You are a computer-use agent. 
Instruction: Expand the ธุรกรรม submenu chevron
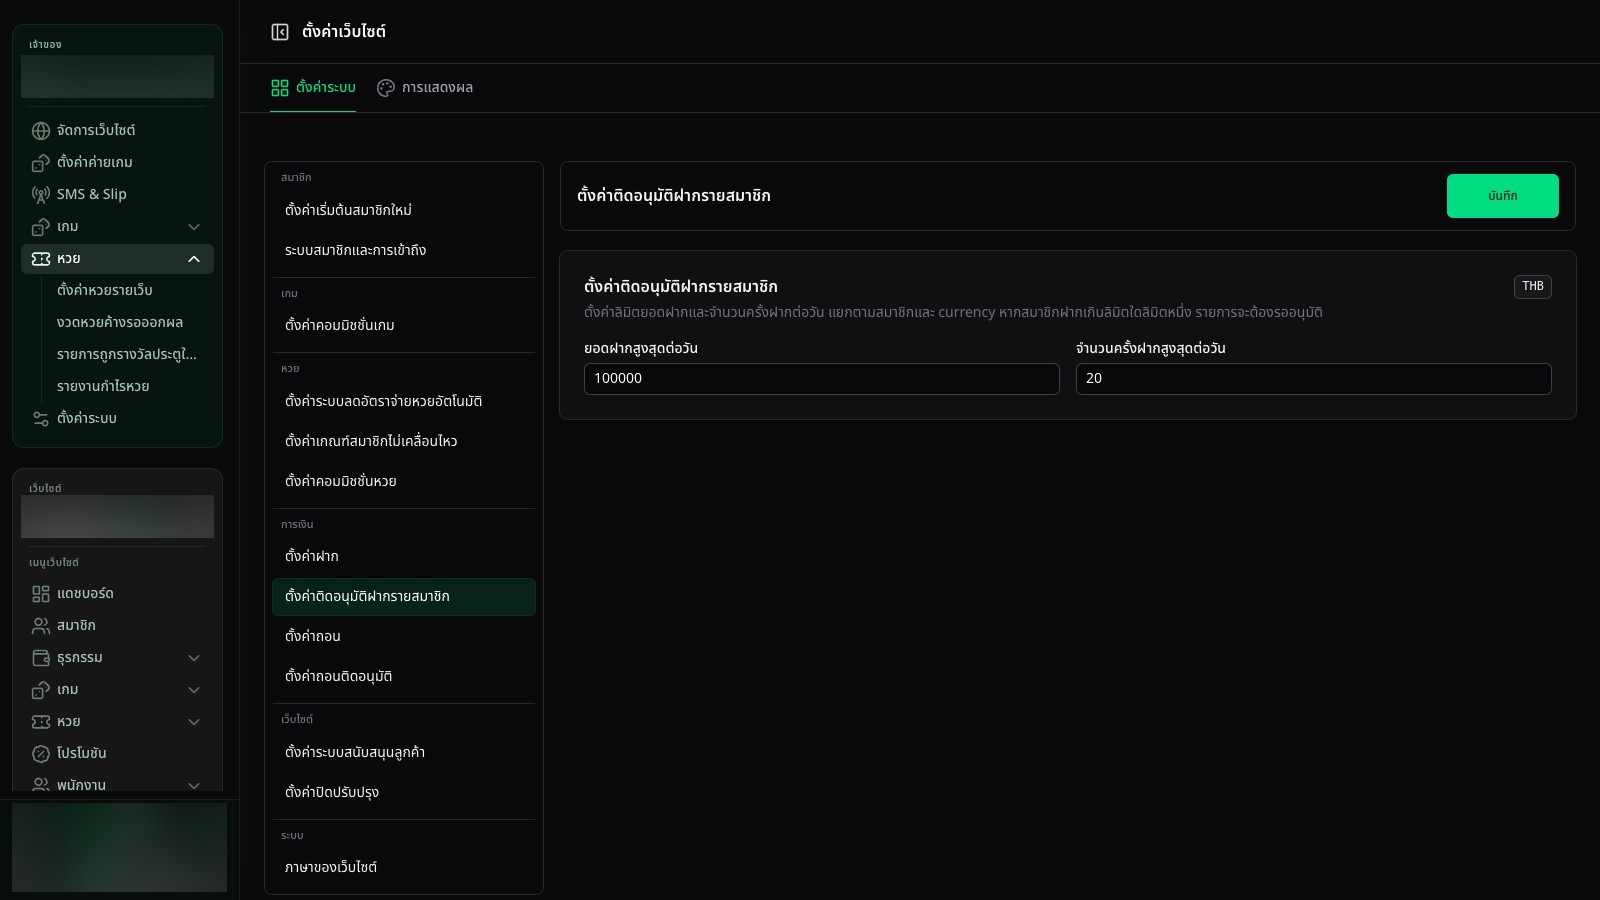[194, 658]
